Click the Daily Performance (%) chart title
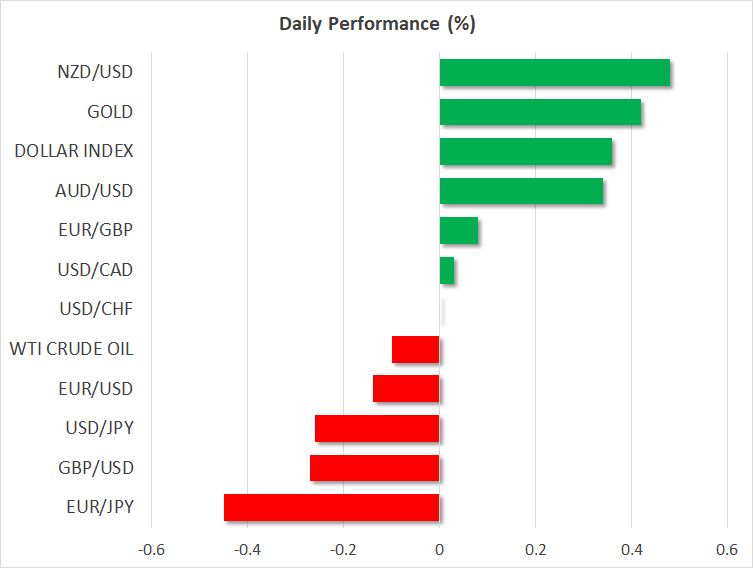 (376, 24)
